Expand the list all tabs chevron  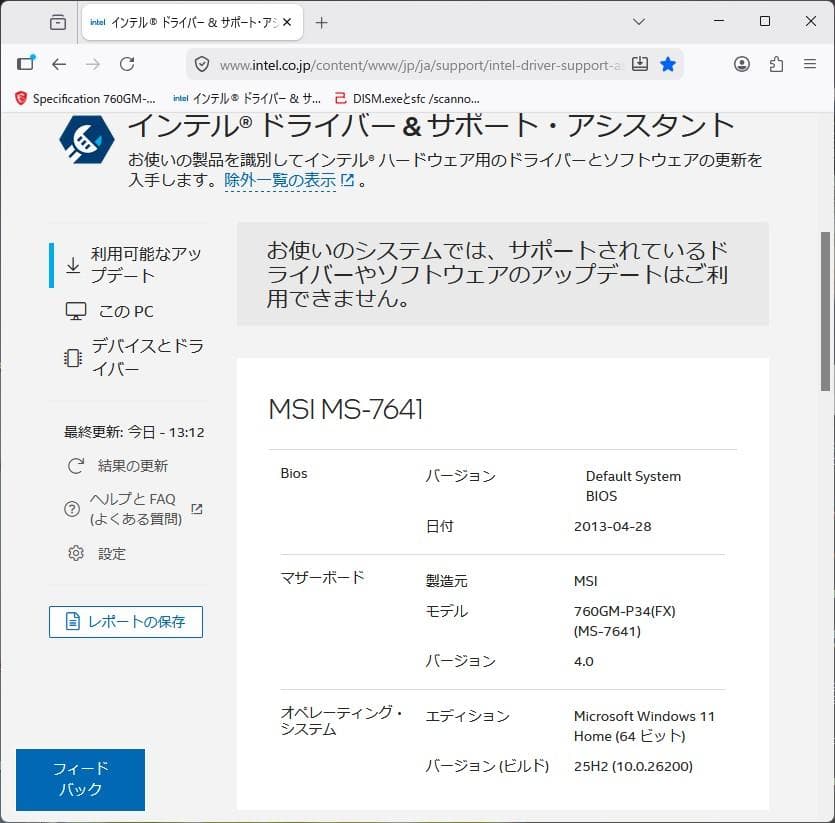[x=639, y=22]
